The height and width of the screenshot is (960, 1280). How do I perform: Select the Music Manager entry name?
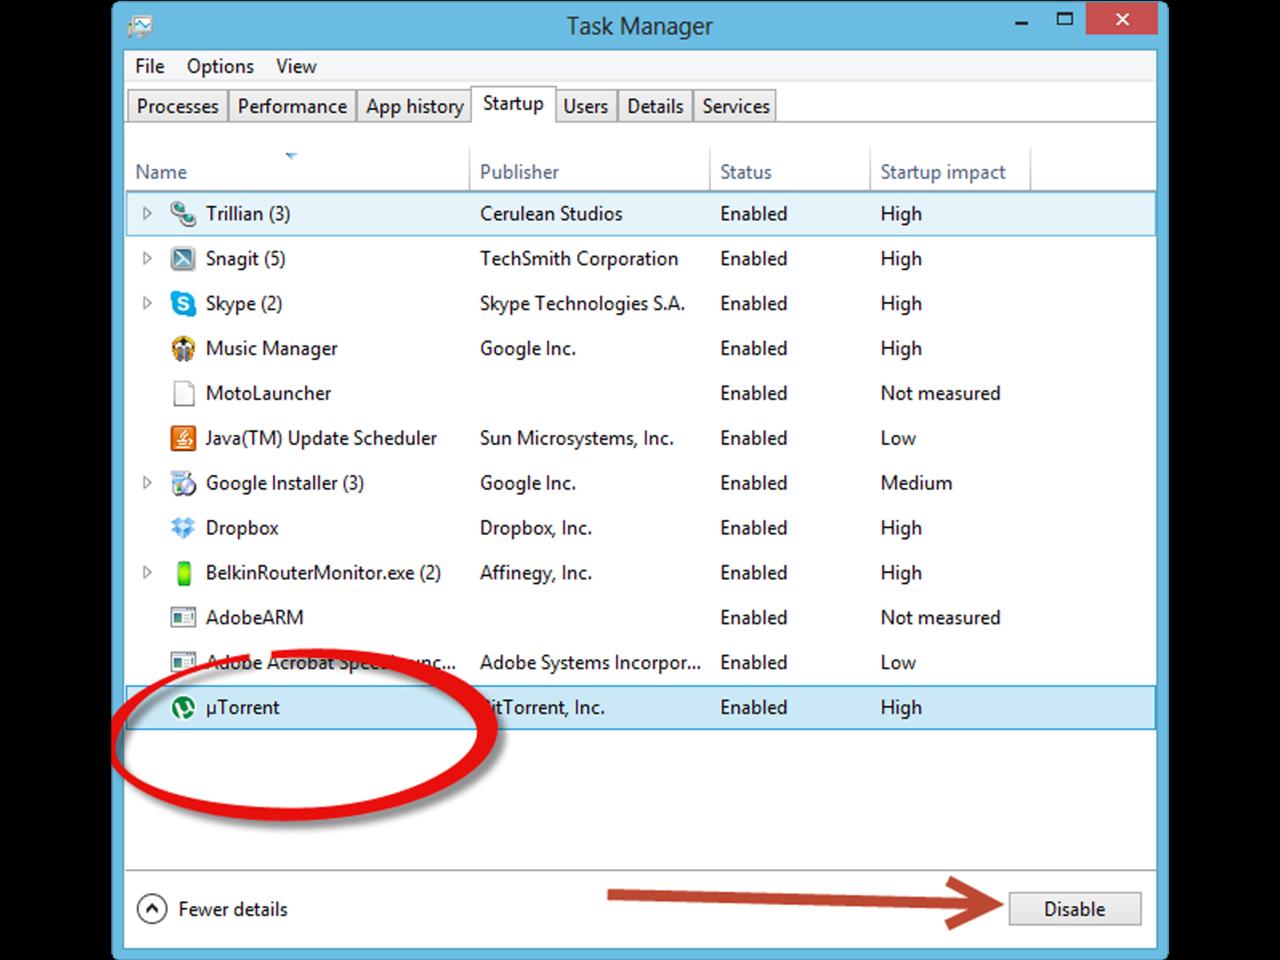tap(271, 348)
